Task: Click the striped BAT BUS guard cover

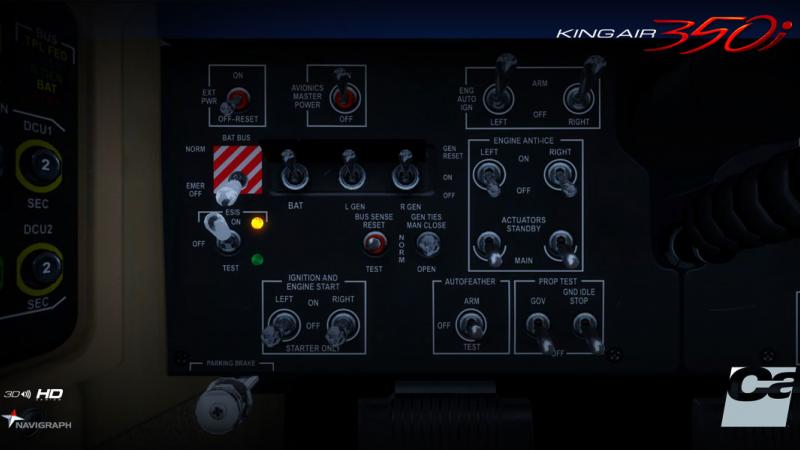Action: pyautogui.click(x=238, y=169)
